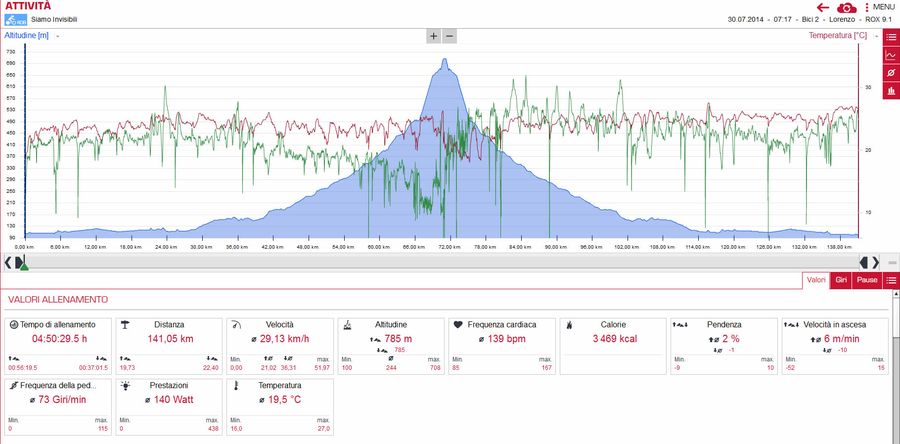
Task: Open the chart list options icon
Action: tap(891, 37)
